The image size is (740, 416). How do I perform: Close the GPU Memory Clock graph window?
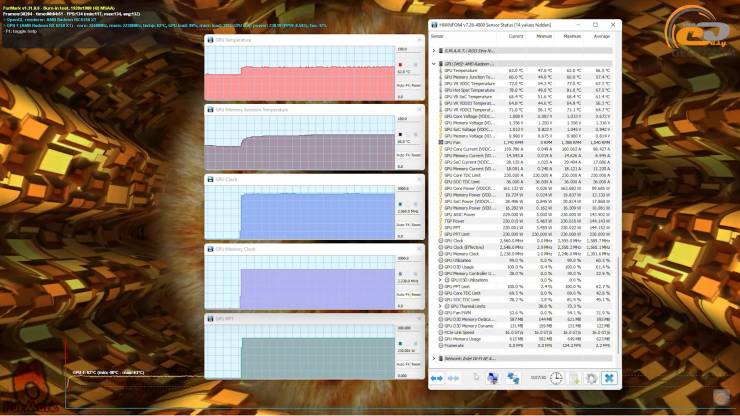(419, 249)
